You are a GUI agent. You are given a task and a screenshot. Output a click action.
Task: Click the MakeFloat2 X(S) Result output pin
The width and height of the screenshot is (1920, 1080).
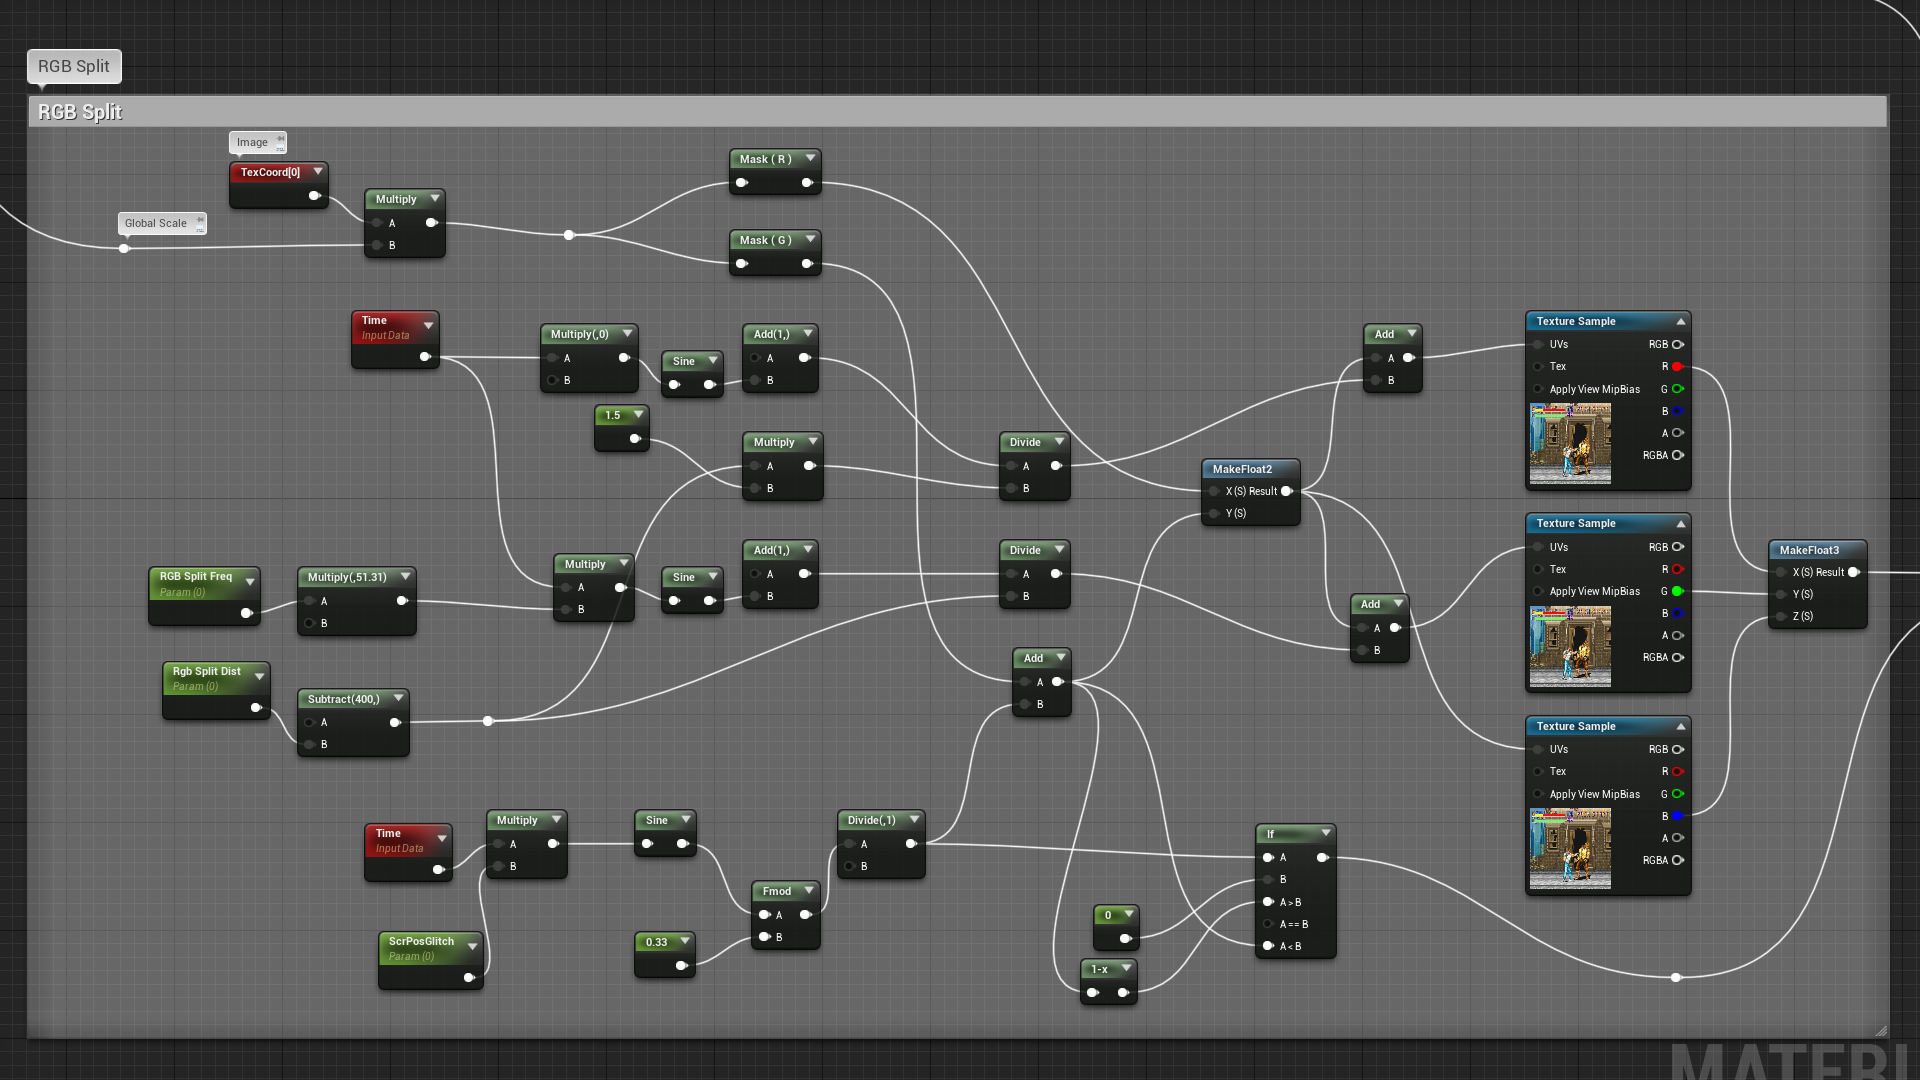[x=1287, y=491]
